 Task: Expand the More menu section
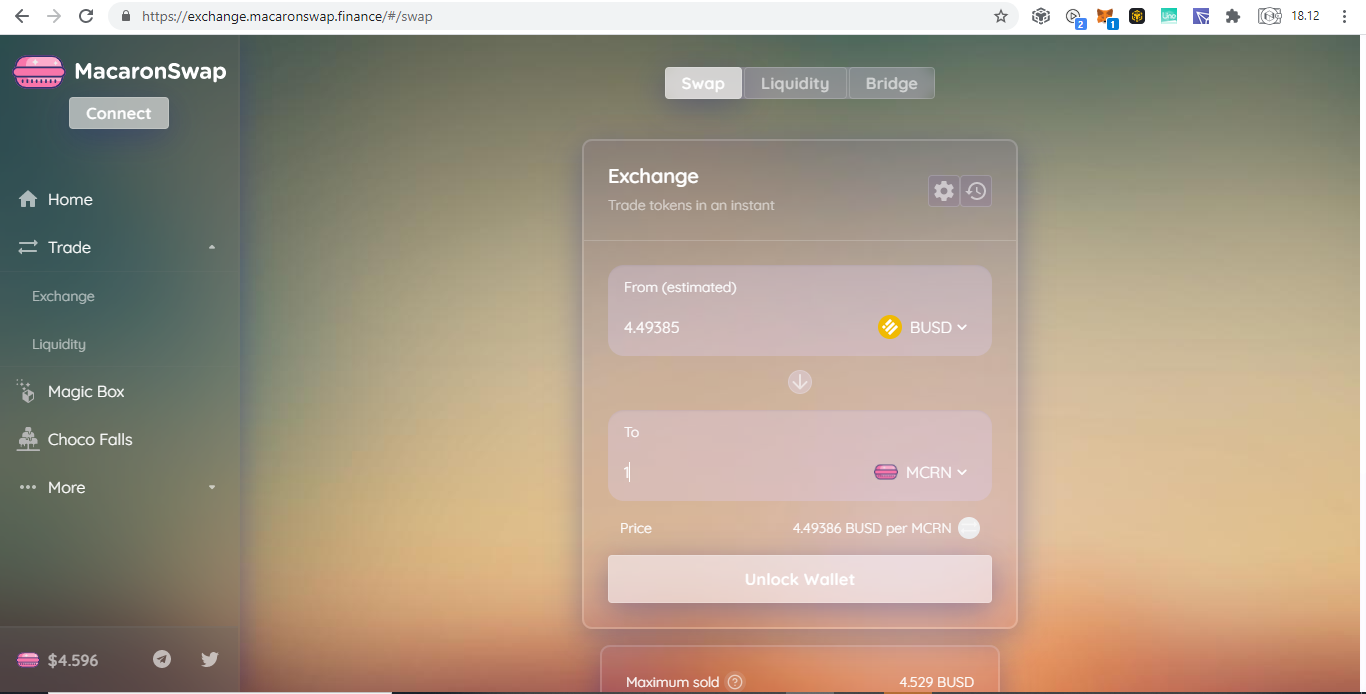coord(212,487)
